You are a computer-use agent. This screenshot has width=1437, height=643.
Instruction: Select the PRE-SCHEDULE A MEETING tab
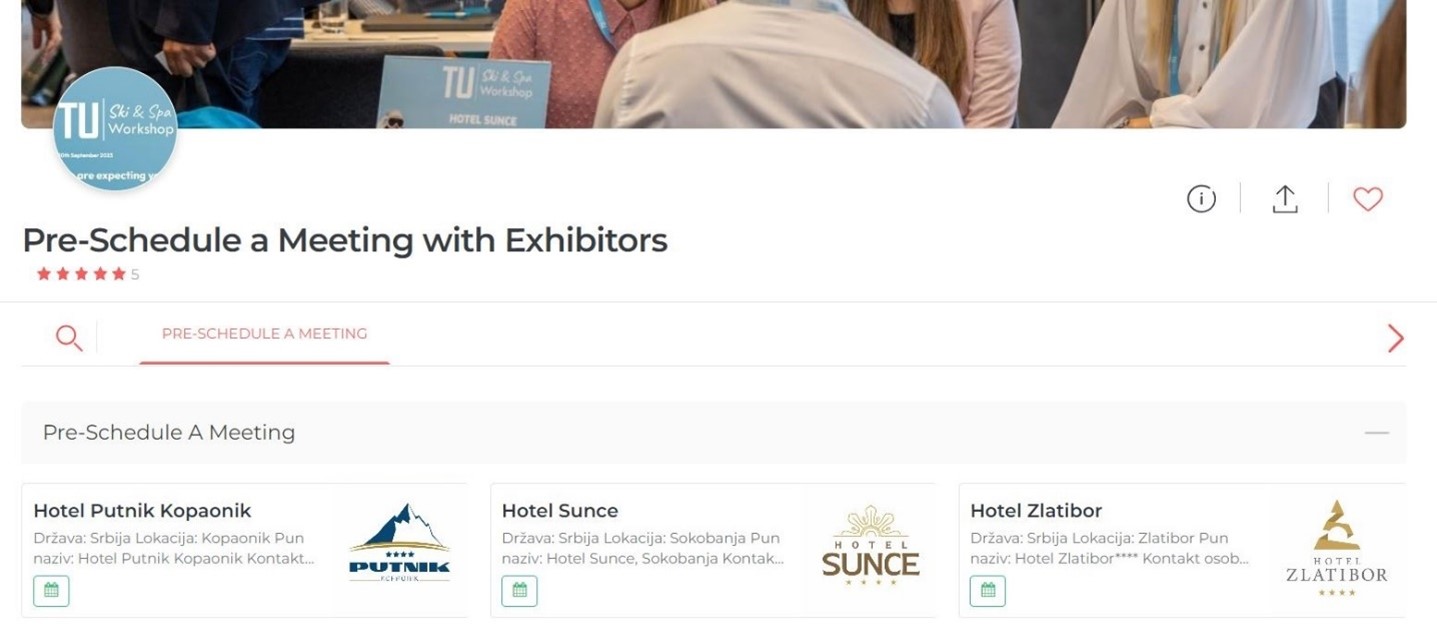click(264, 335)
